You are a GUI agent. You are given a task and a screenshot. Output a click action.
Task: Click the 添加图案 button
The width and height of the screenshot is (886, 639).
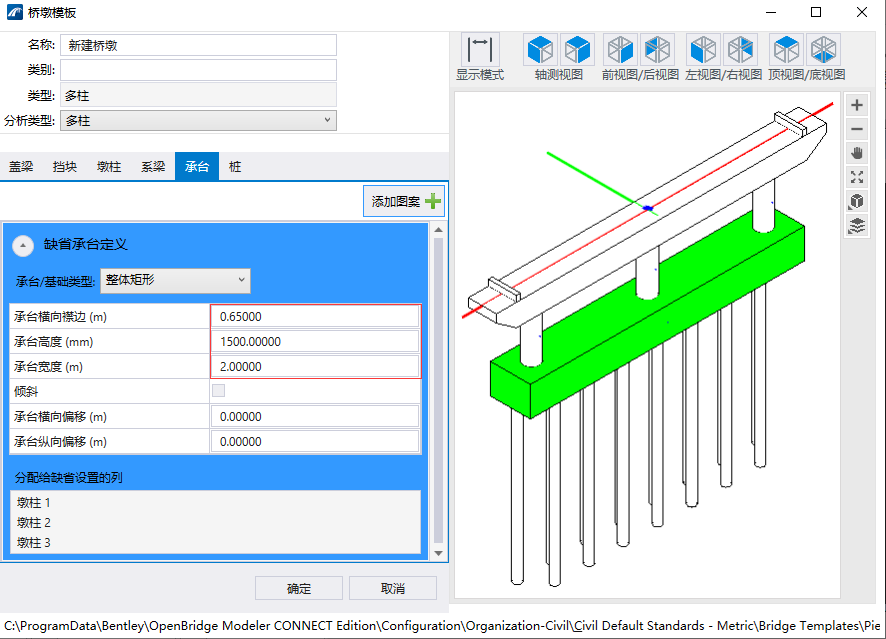click(404, 202)
